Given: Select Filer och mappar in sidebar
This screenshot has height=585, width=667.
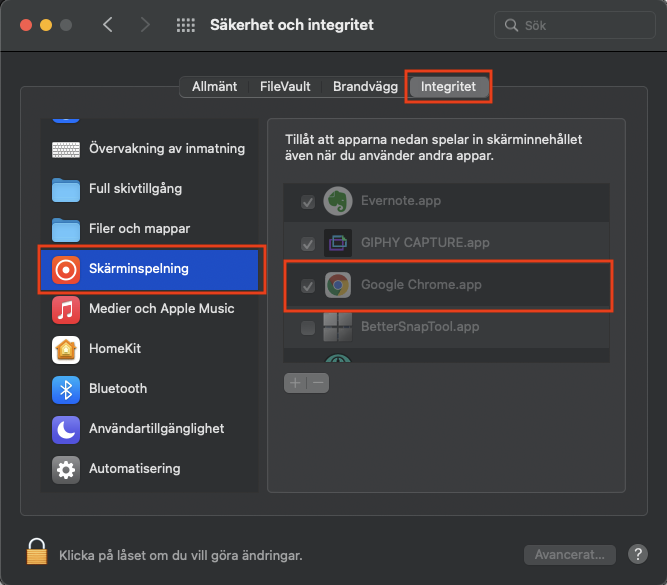Looking at the screenshot, I should tap(149, 229).
